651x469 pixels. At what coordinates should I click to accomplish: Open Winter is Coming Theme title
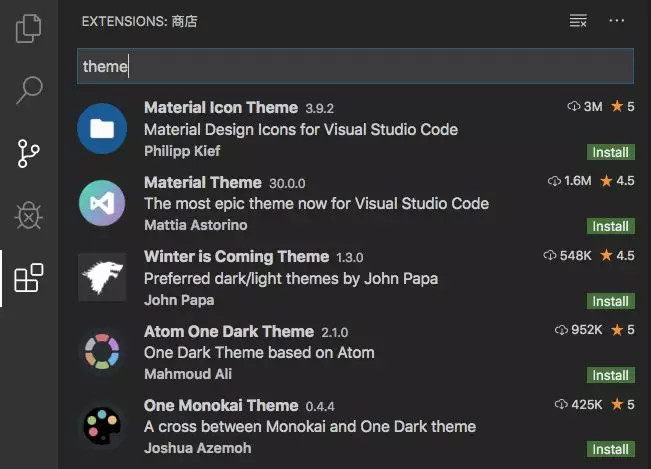click(x=236, y=256)
